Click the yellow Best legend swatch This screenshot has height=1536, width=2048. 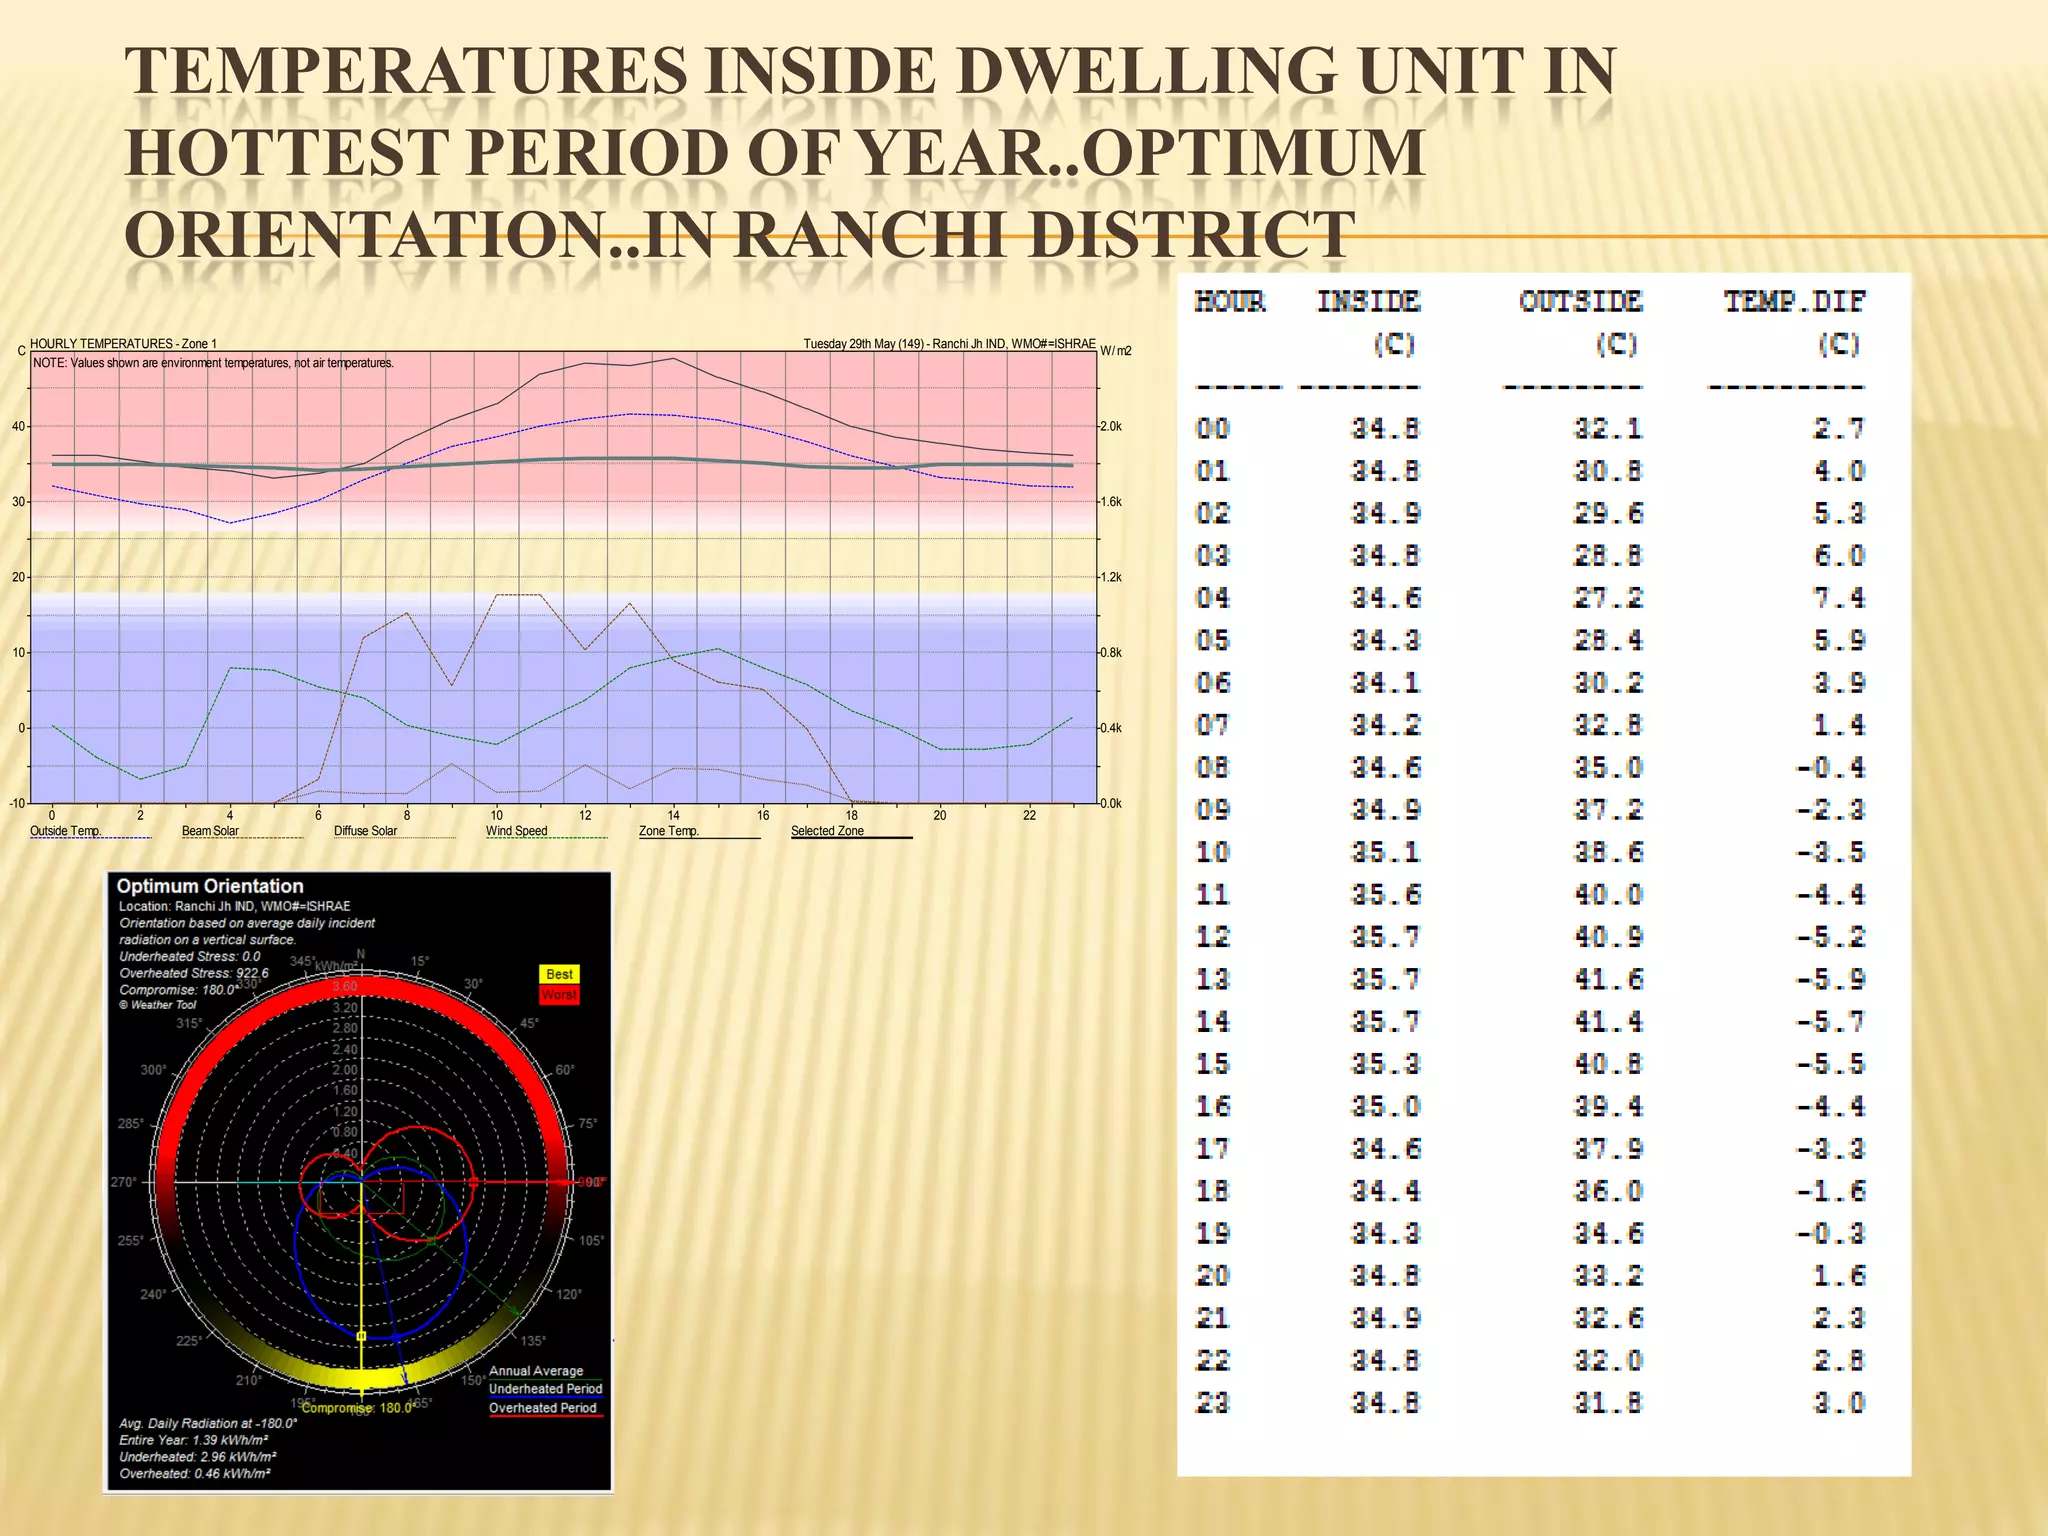(559, 974)
